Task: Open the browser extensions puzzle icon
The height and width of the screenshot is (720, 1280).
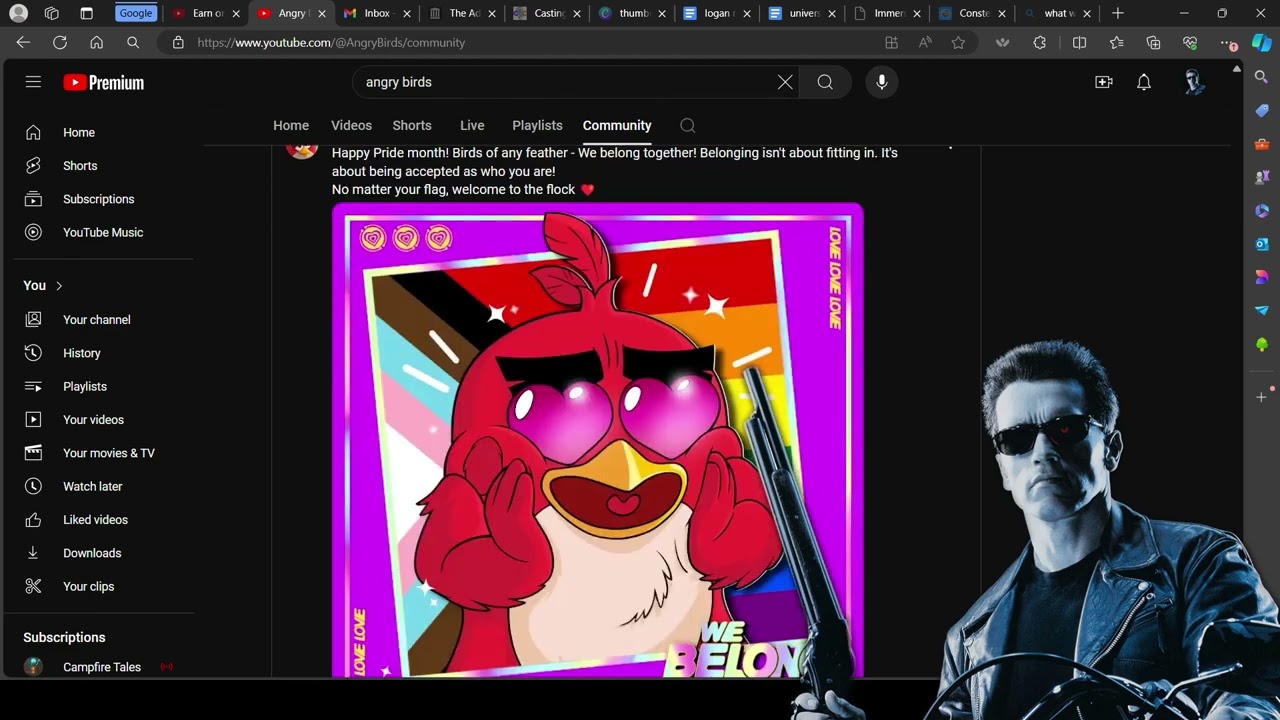Action: point(1040,43)
